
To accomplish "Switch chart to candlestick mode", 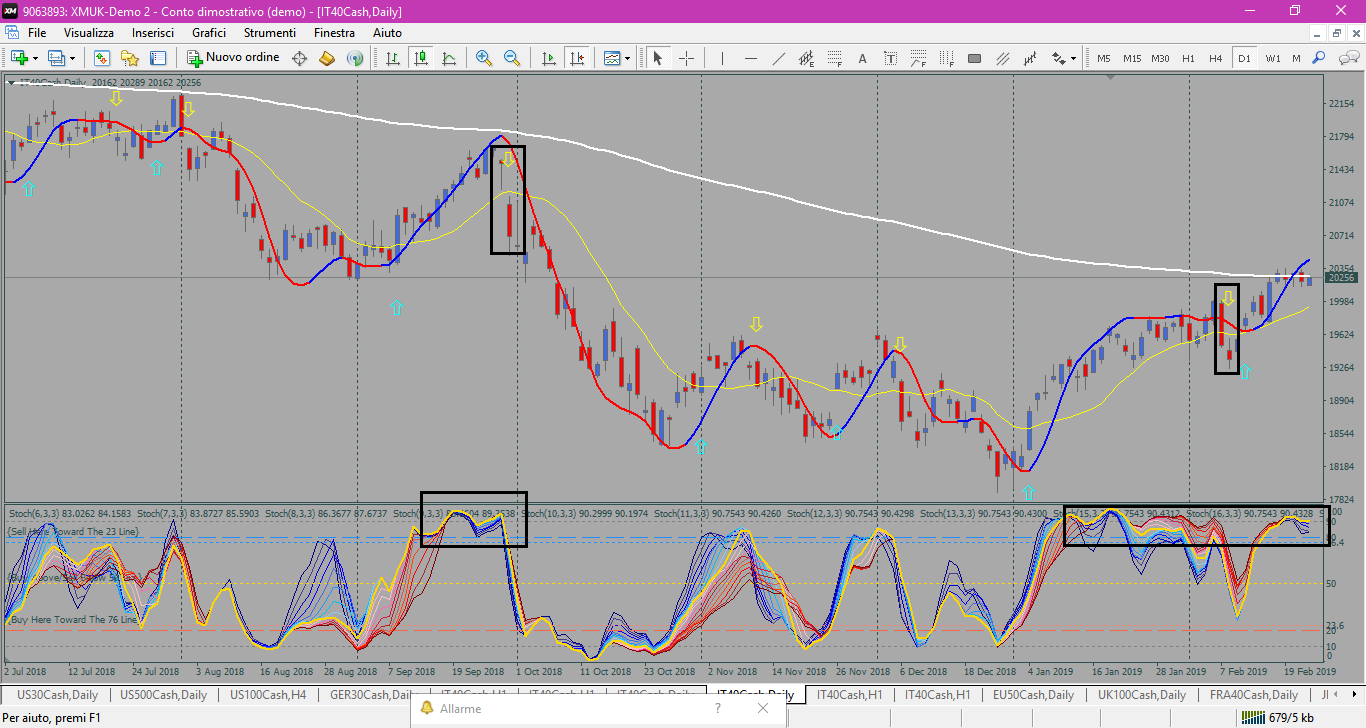I will click(x=421, y=58).
